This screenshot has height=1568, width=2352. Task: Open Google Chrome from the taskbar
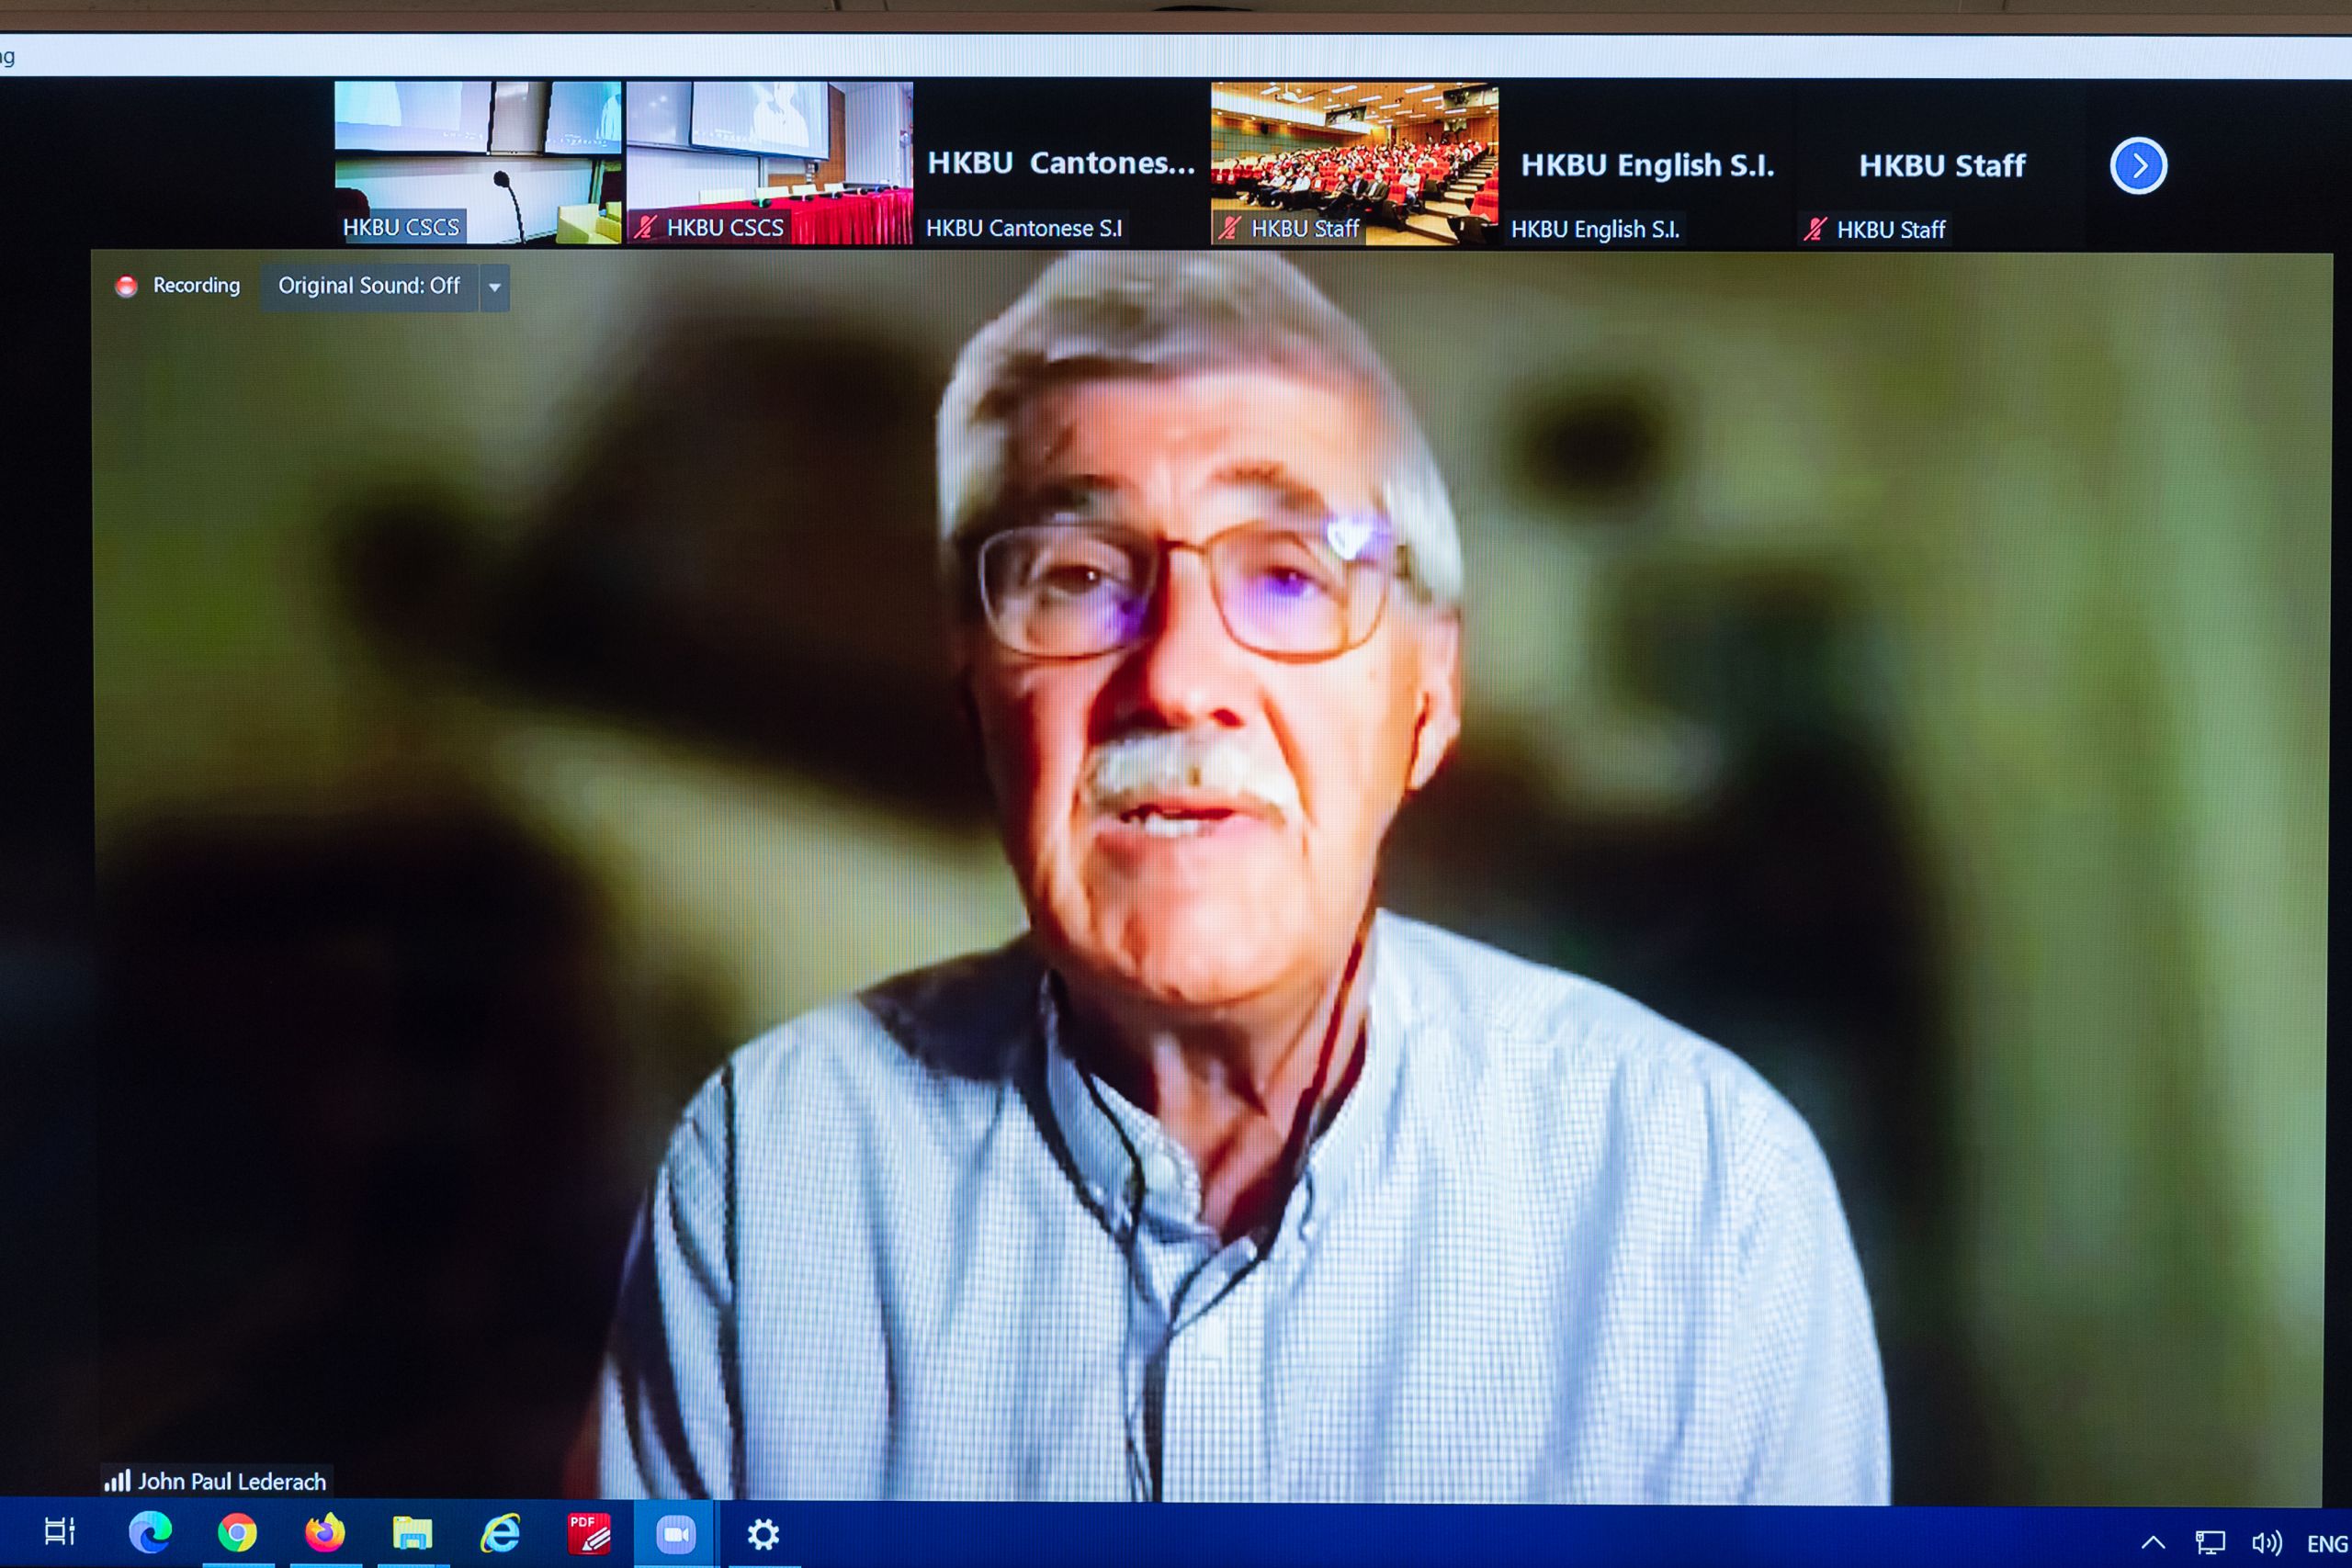237,1532
